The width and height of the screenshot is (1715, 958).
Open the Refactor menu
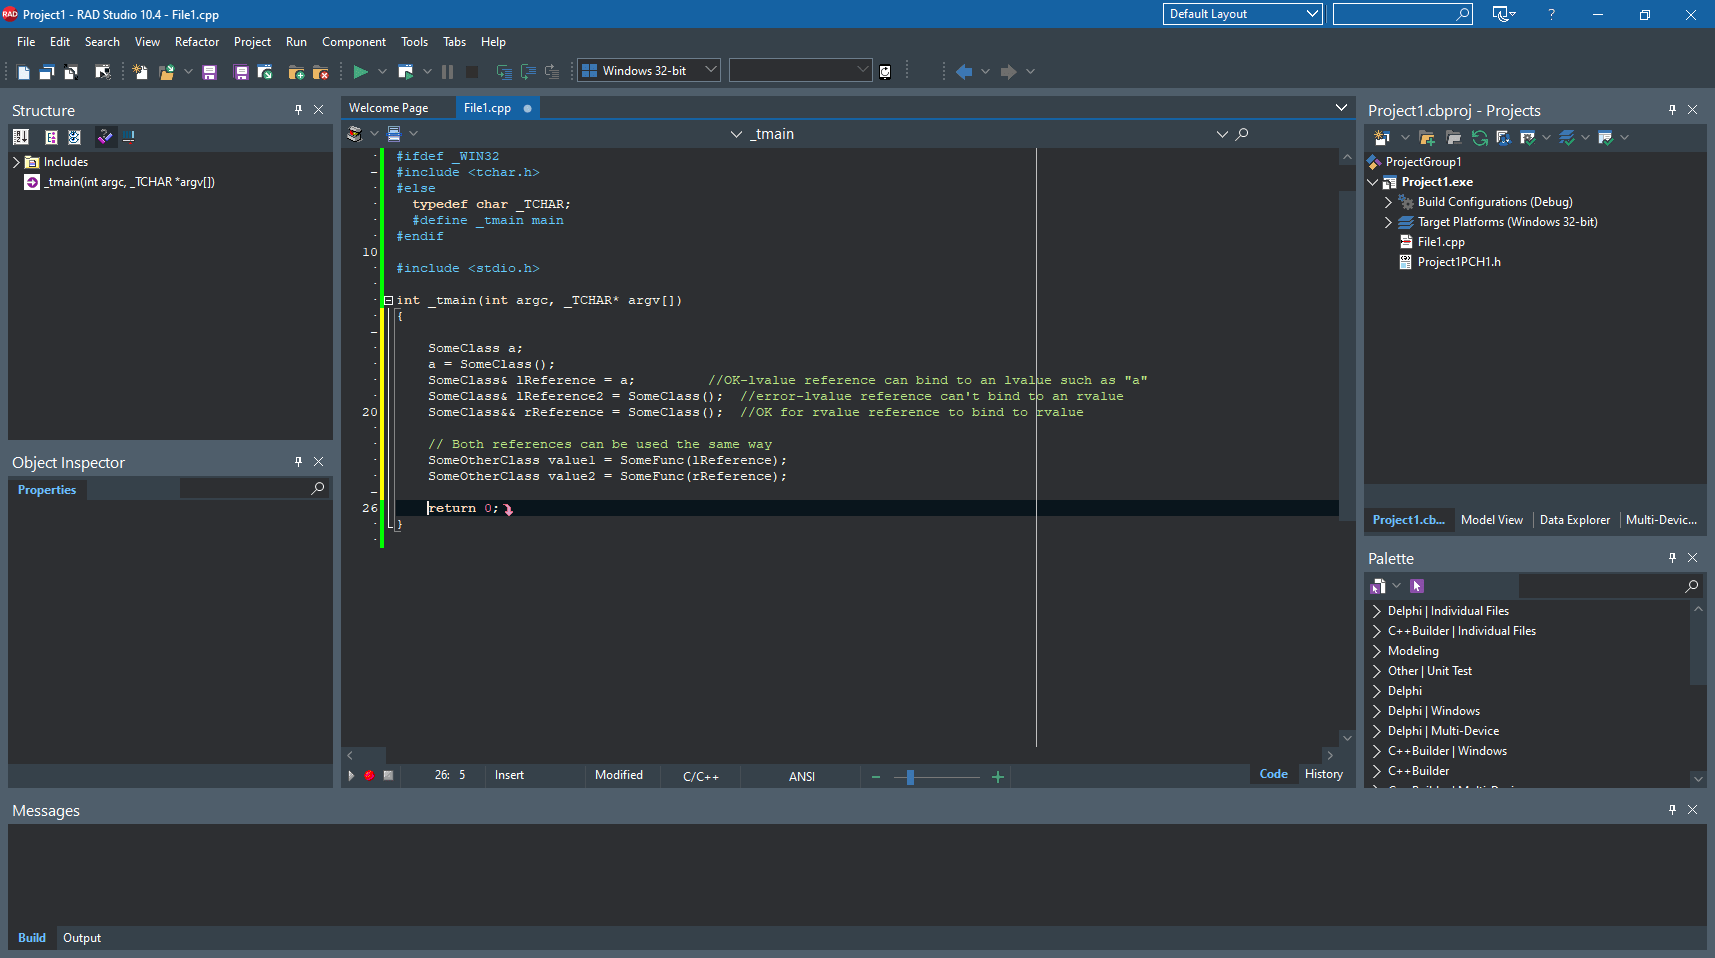[196, 41]
